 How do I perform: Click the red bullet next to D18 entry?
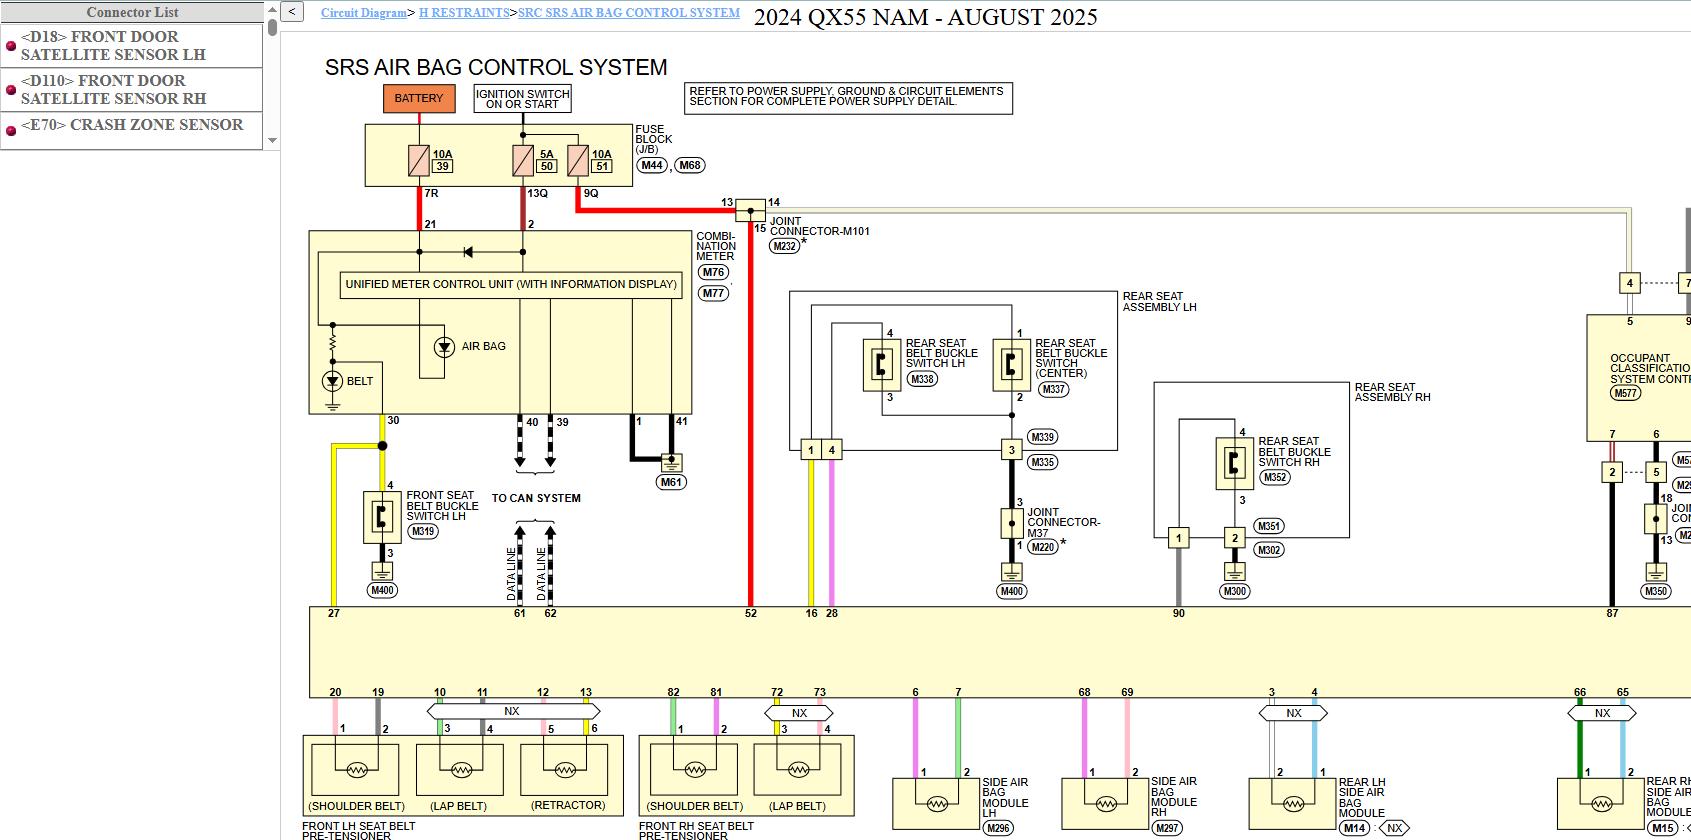[x=11, y=46]
